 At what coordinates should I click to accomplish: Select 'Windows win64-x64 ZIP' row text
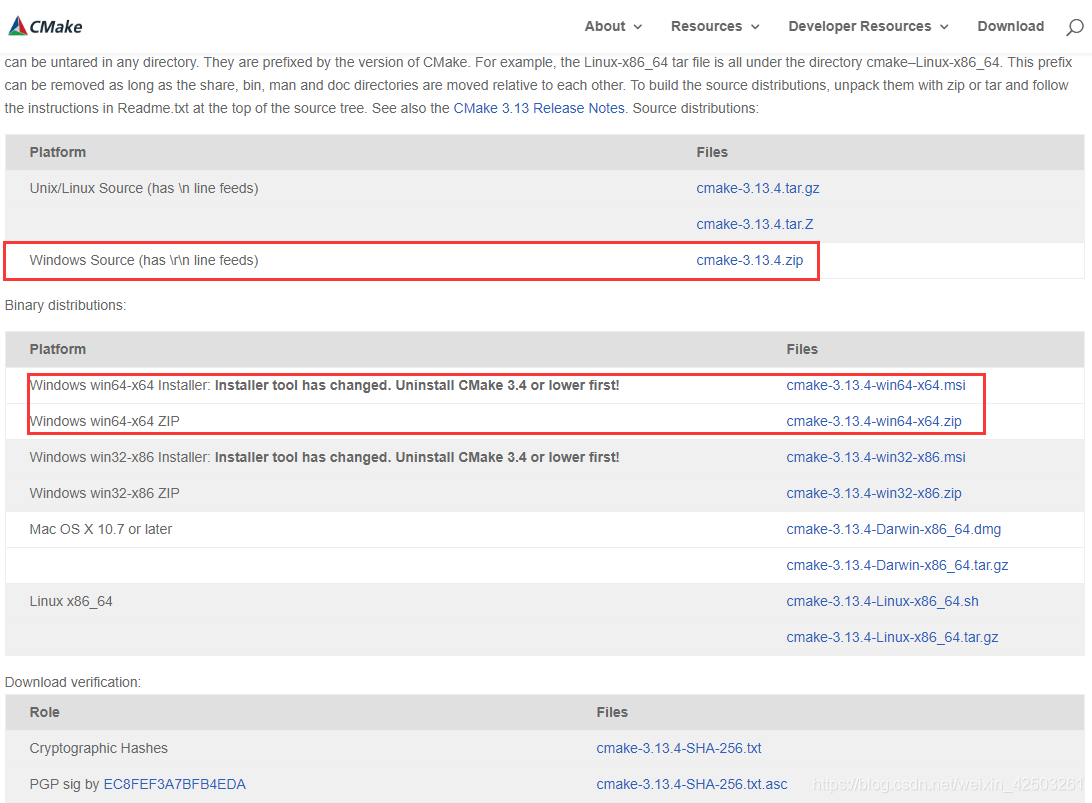pos(104,421)
